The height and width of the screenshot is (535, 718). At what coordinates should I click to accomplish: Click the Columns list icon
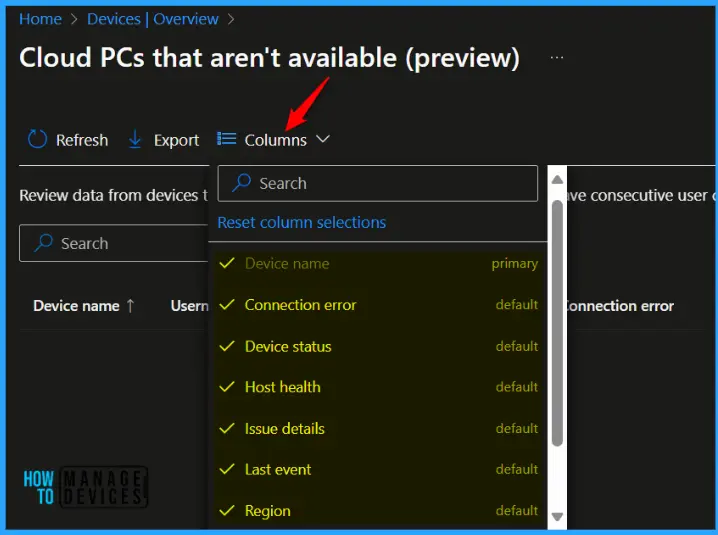pyautogui.click(x=226, y=138)
